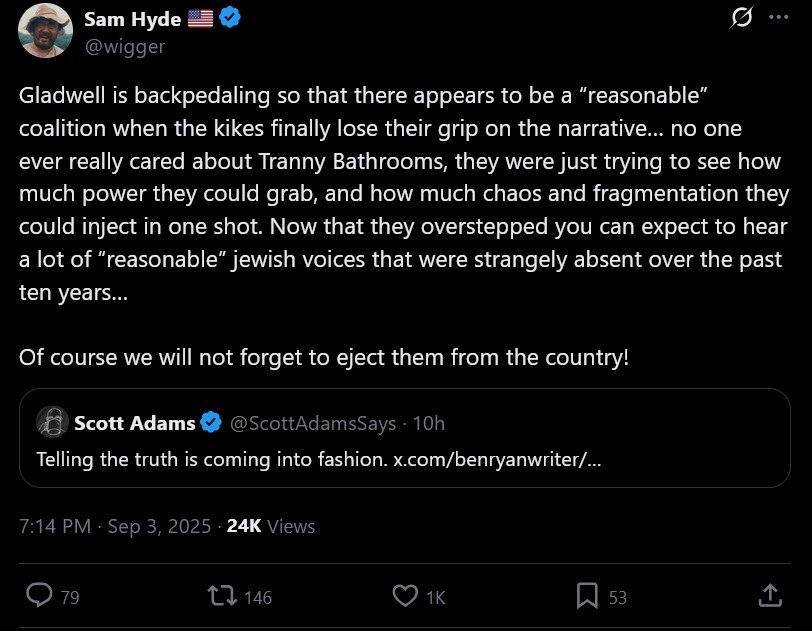Click the Scott Adams name in quote
The width and height of the screenshot is (812, 631).
pos(134,423)
